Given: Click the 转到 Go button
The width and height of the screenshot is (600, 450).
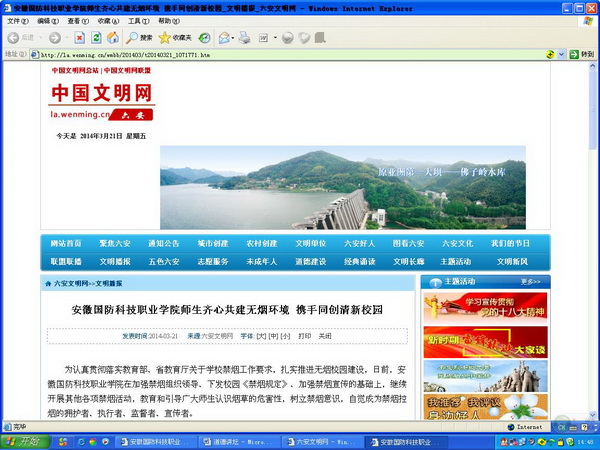Looking at the screenshot, I should (581, 54).
